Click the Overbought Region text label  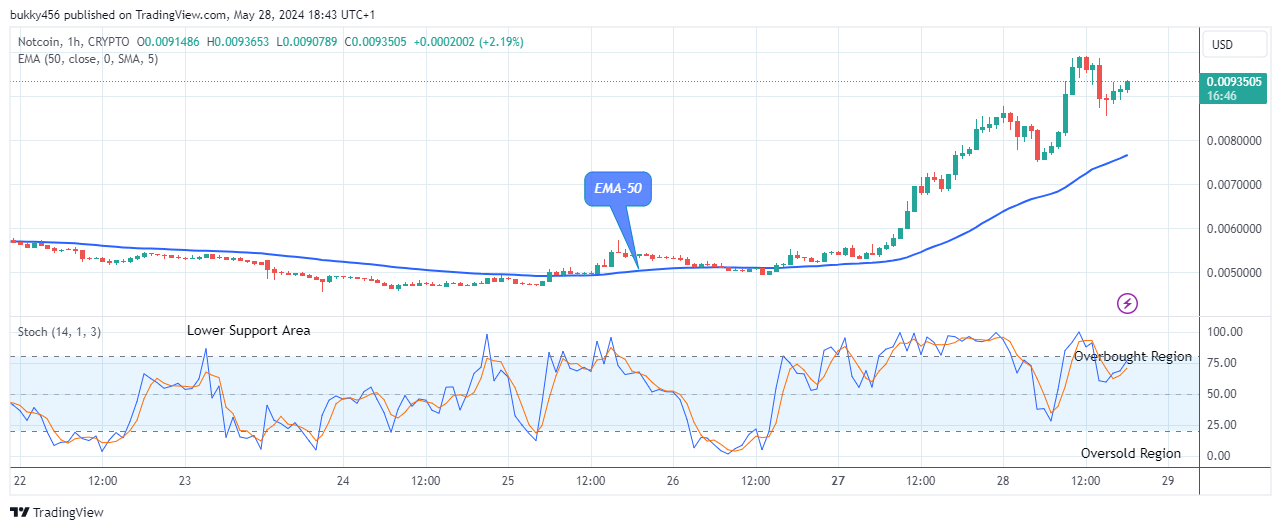[1133, 356]
